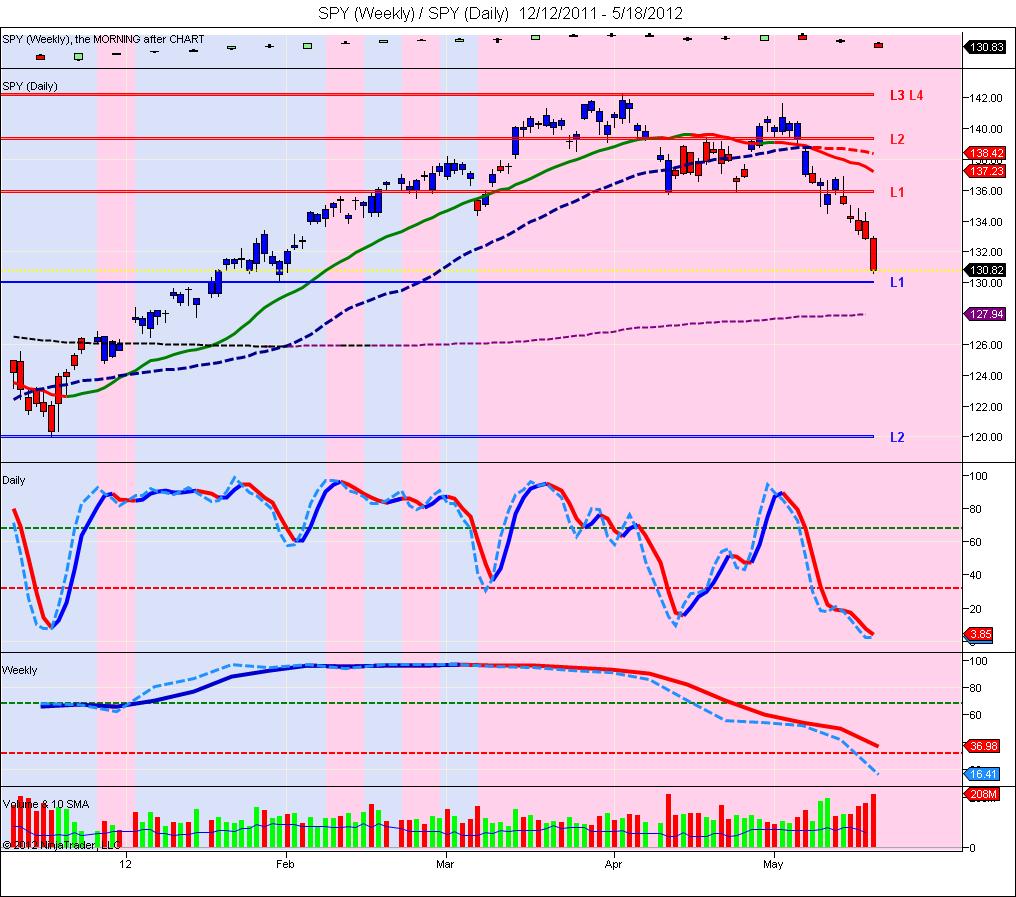Viewport: 1016px width, 897px height.
Task: Select the red 138.42 price marker
Action: [x=986, y=154]
